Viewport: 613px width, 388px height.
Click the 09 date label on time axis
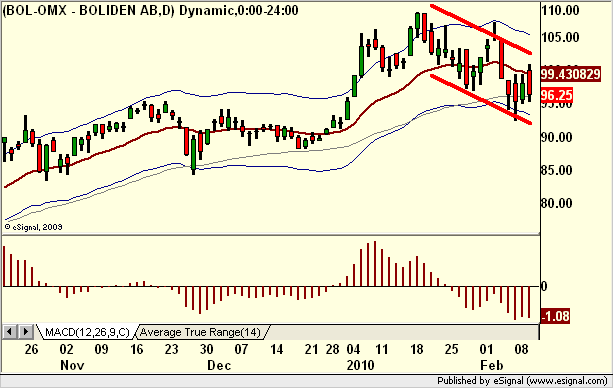pyautogui.click(x=101, y=349)
